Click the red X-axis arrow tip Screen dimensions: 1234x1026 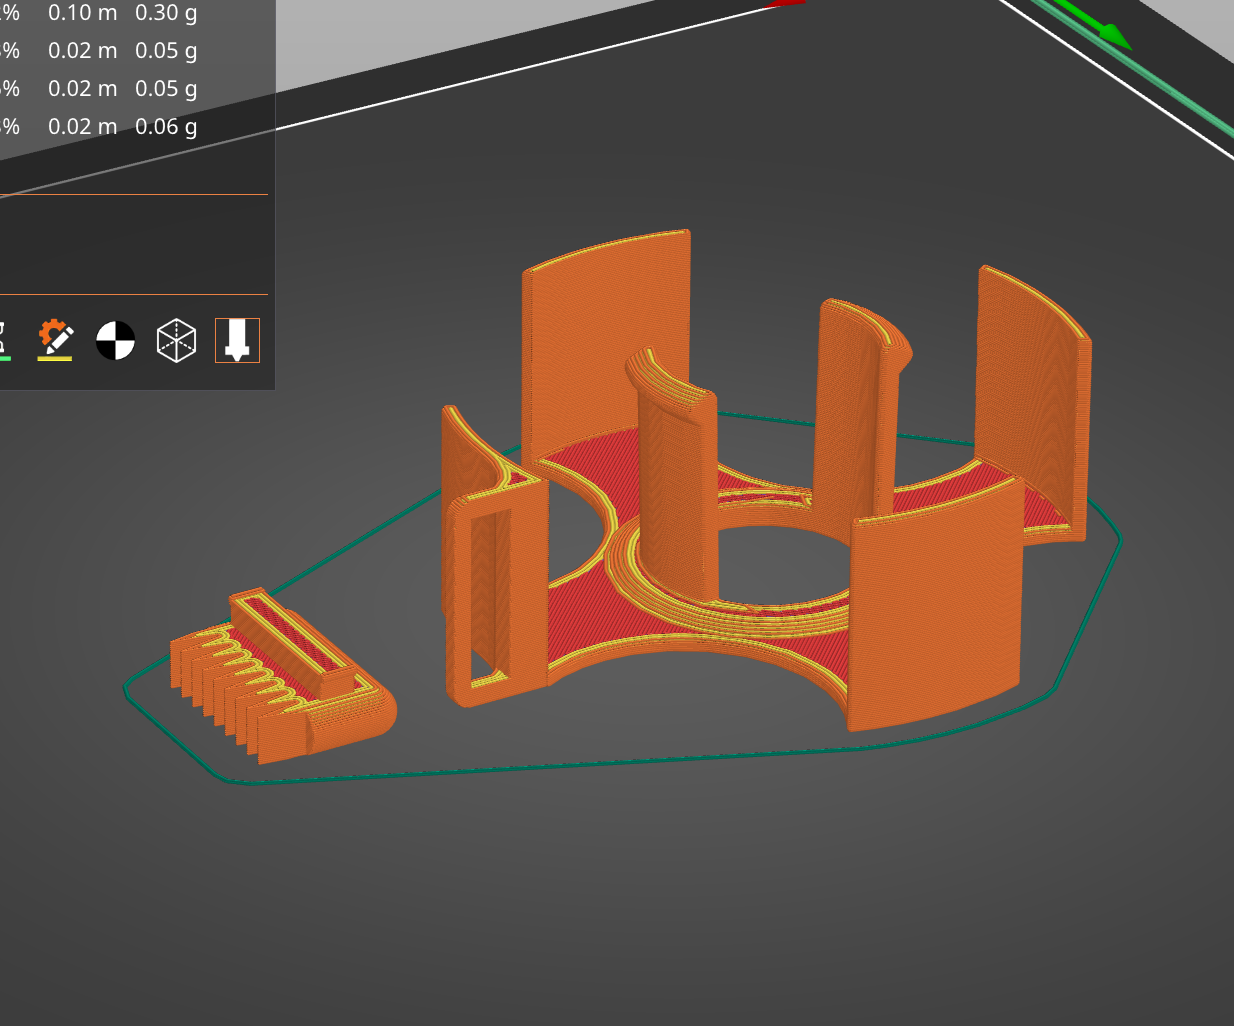pos(787,3)
